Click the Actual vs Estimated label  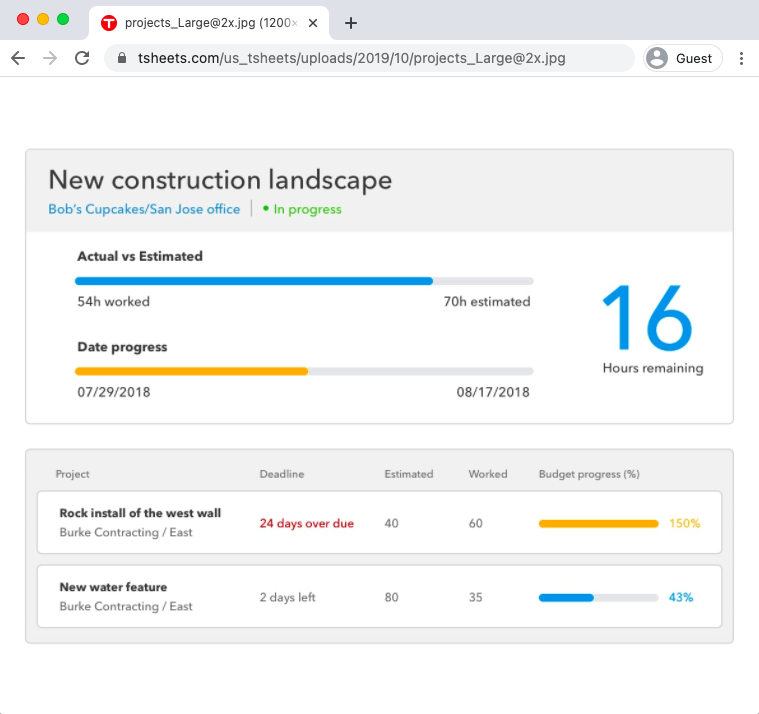coord(140,256)
